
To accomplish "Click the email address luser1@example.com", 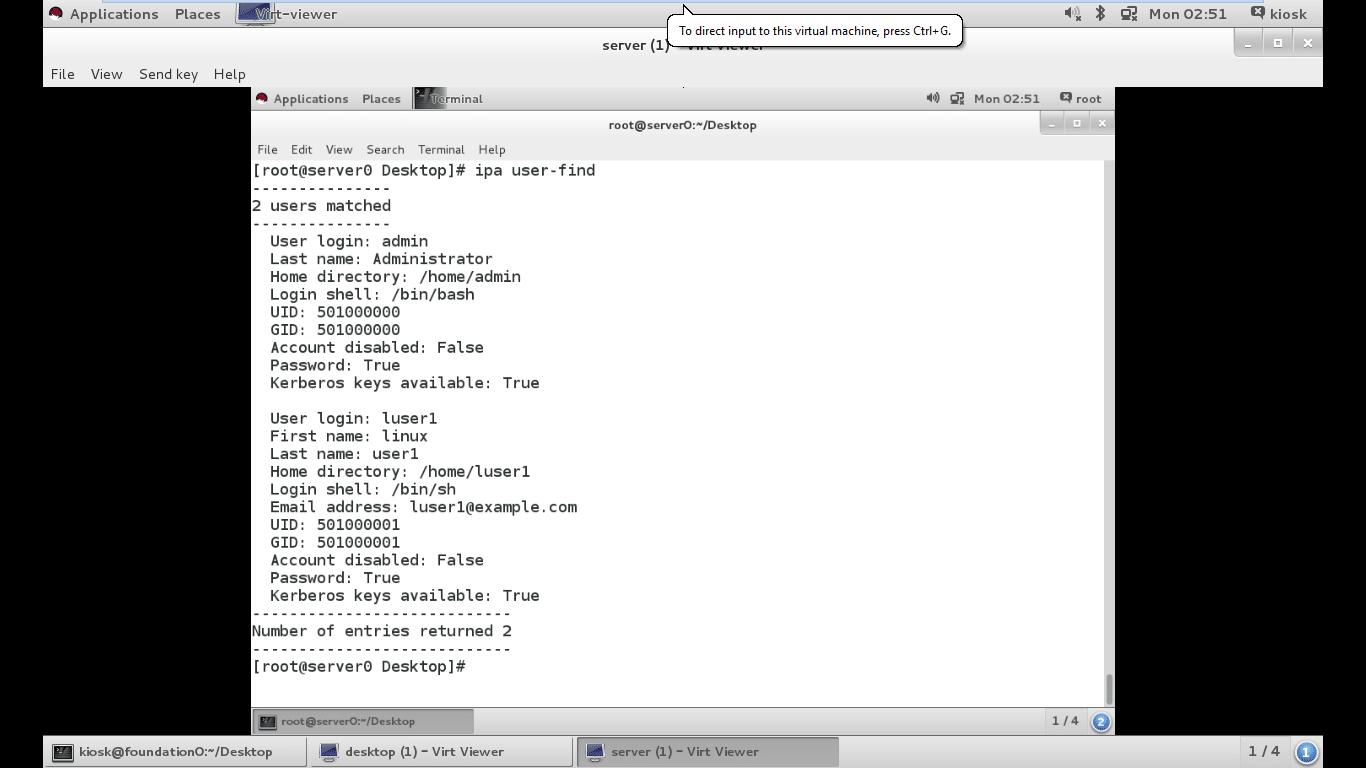I will [x=493, y=507].
